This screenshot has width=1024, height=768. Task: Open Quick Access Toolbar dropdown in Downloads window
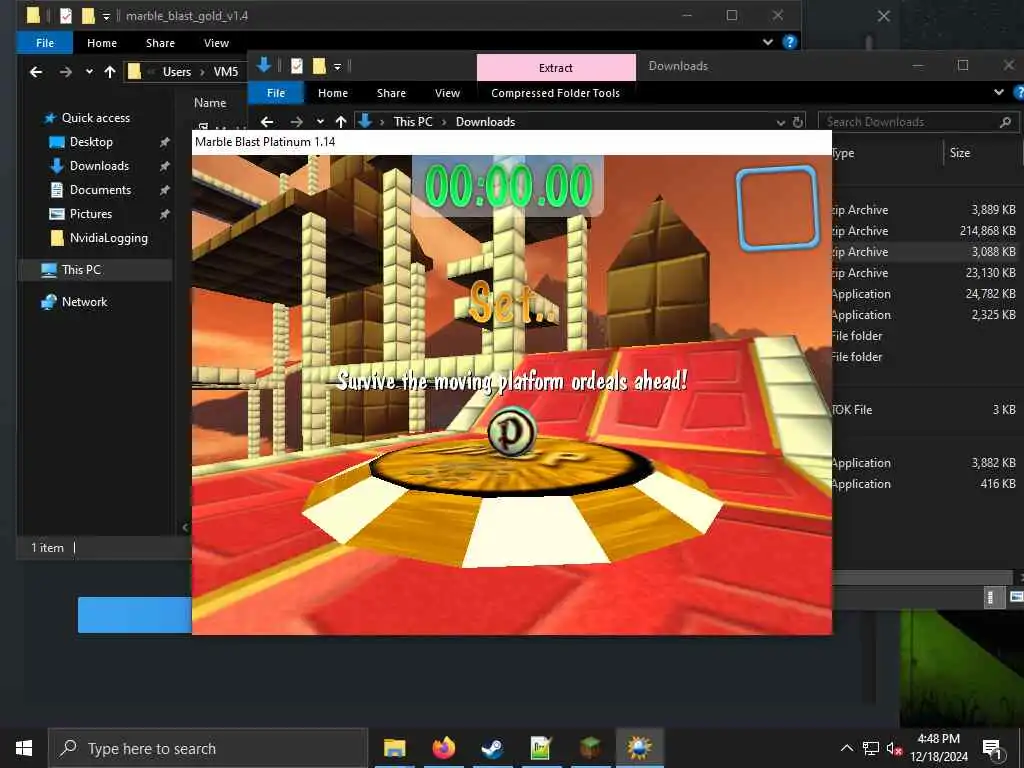[x=337, y=67]
